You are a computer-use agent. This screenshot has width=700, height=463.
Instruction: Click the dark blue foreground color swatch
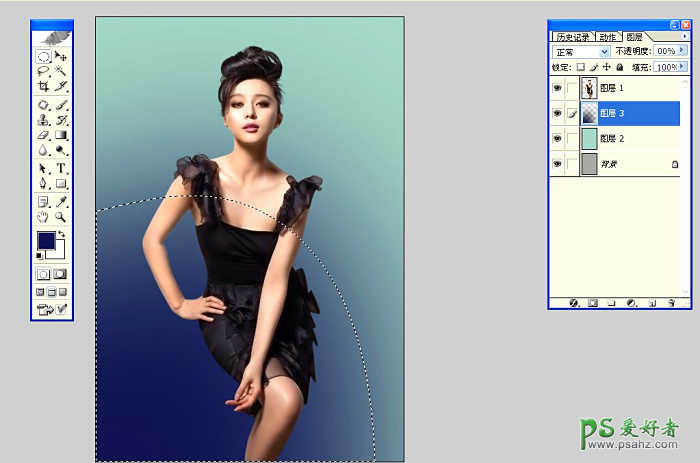[46, 240]
